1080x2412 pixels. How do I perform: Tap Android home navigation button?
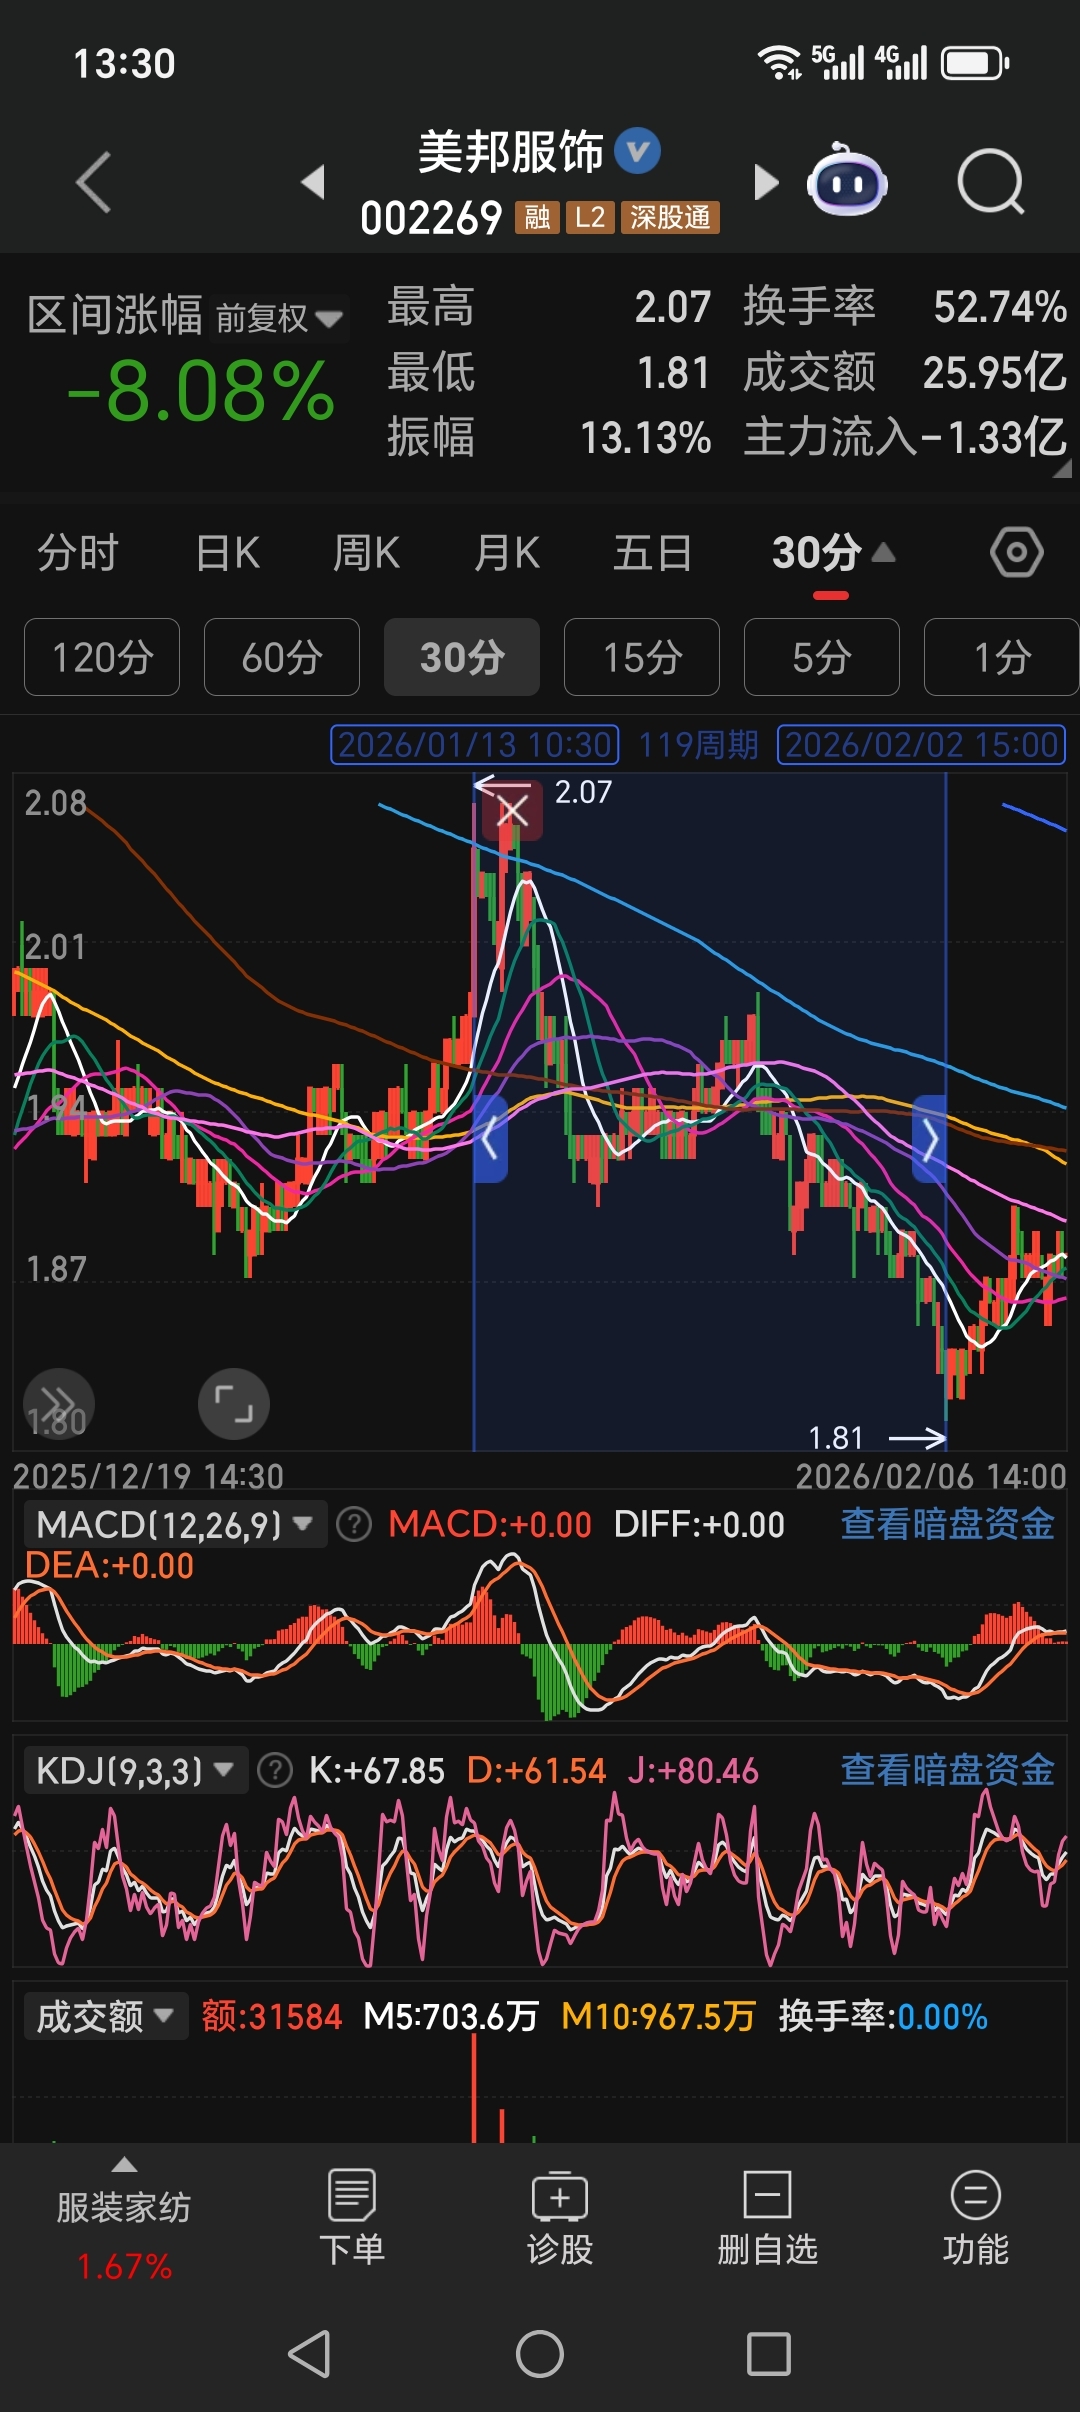coord(540,2354)
